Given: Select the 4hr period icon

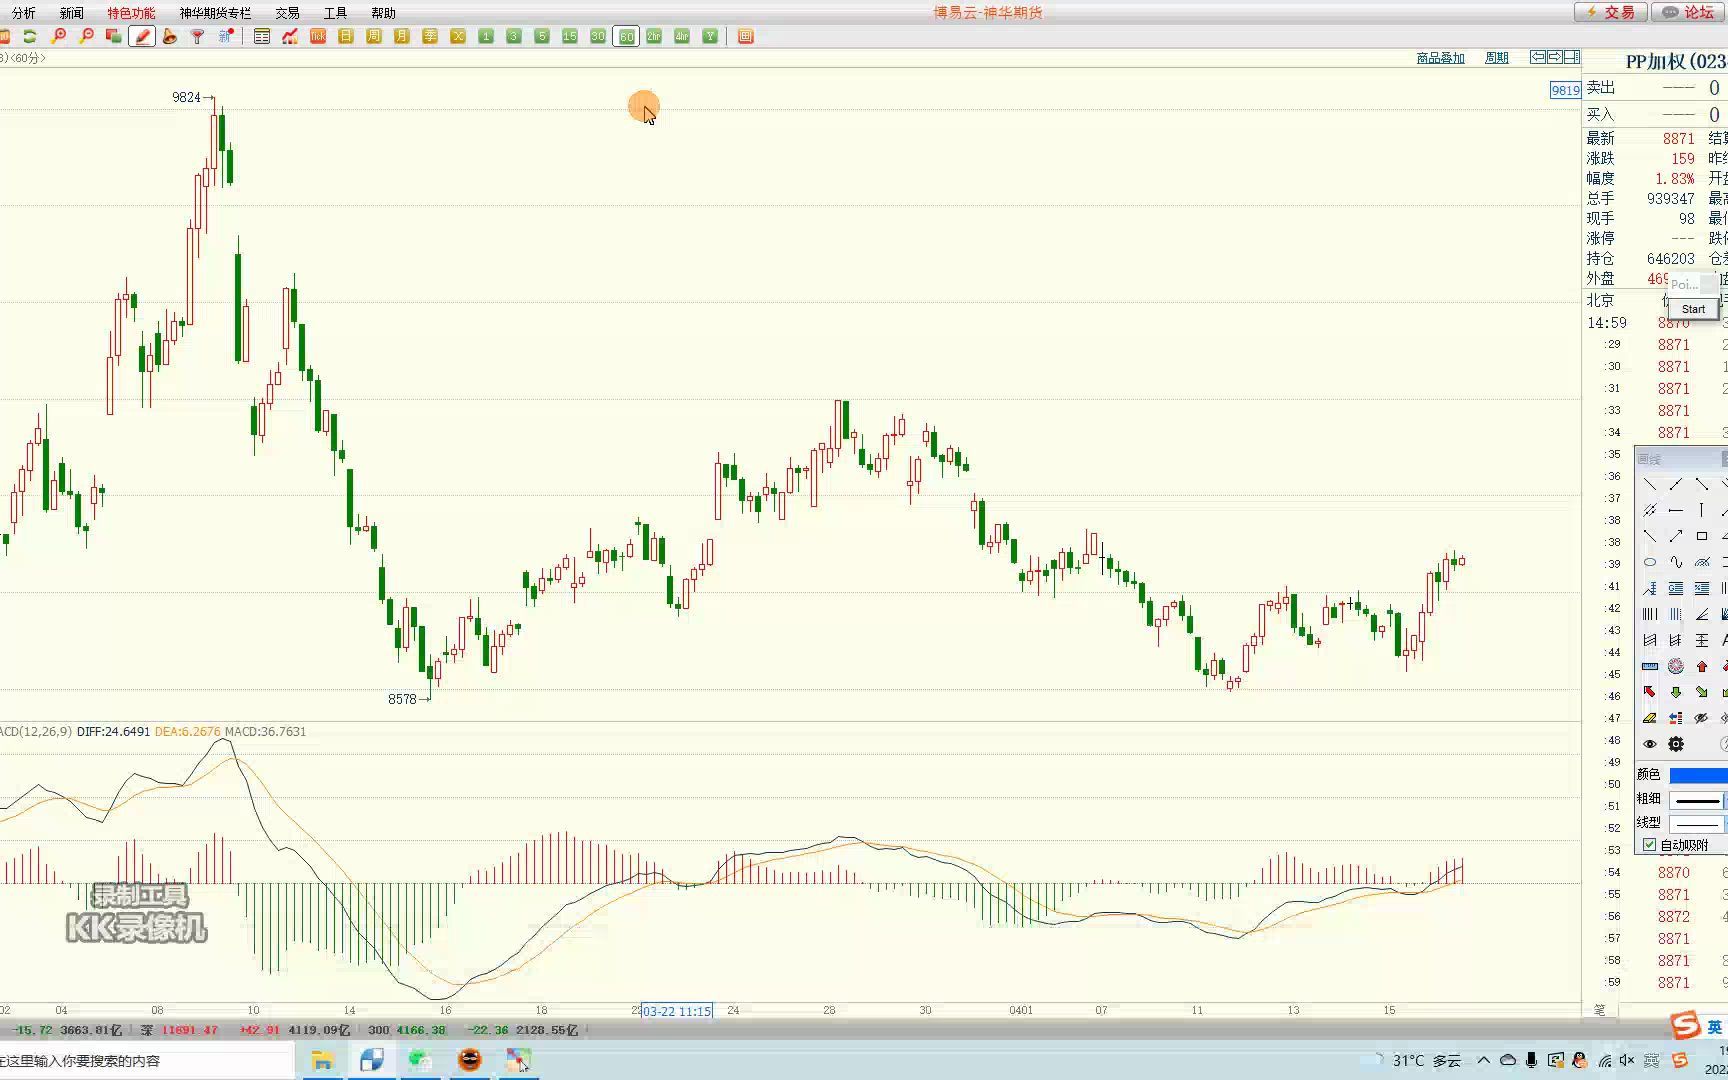Looking at the screenshot, I should point(682,37).
